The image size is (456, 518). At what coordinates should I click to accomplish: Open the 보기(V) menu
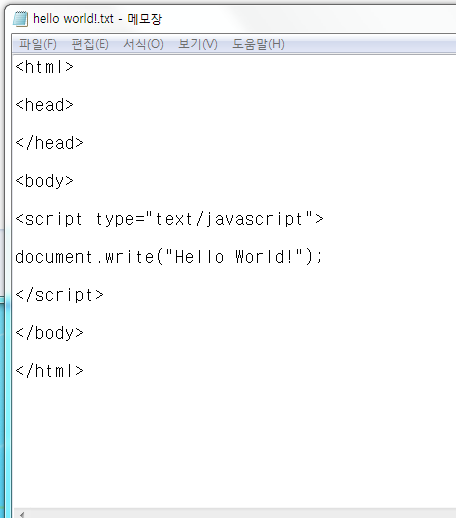coord(198,44)
